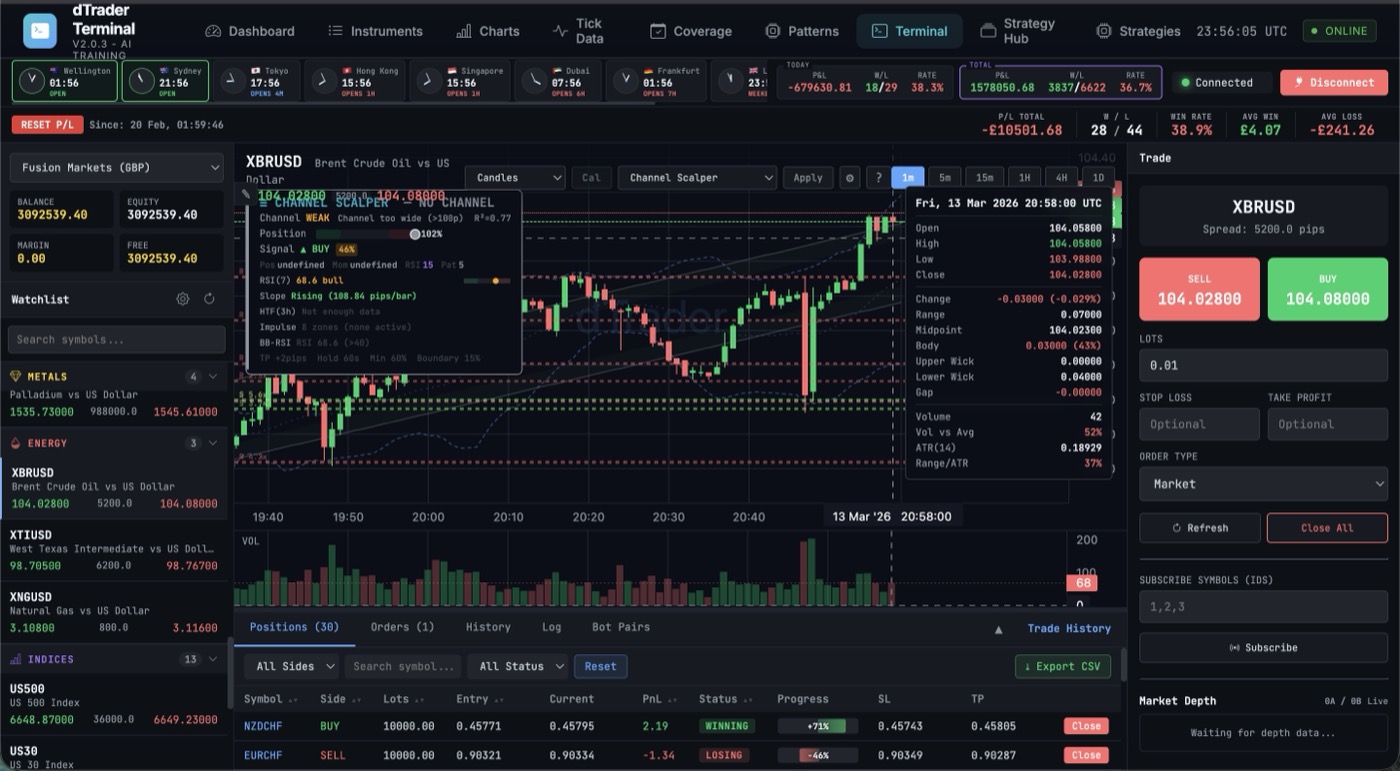This screenshot has height=771, width=1400.
Task: Click the chart settings gear beside timeframes
Action: [849, 177]
